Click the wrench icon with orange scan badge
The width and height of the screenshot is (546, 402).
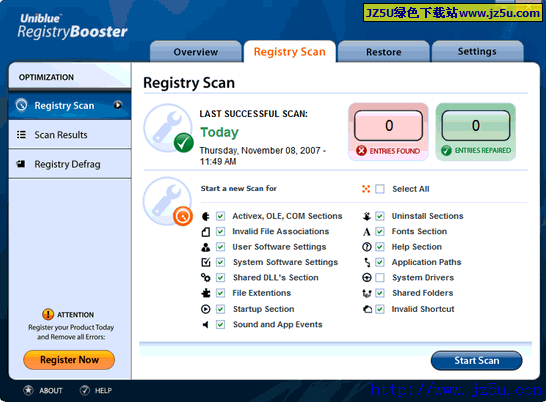[x=167, y=201]
